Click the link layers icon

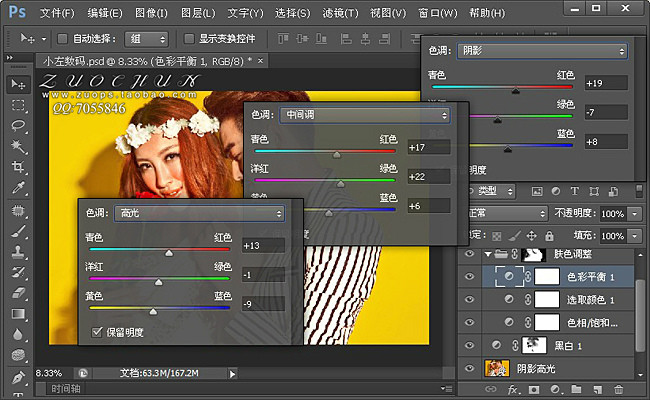491,389
